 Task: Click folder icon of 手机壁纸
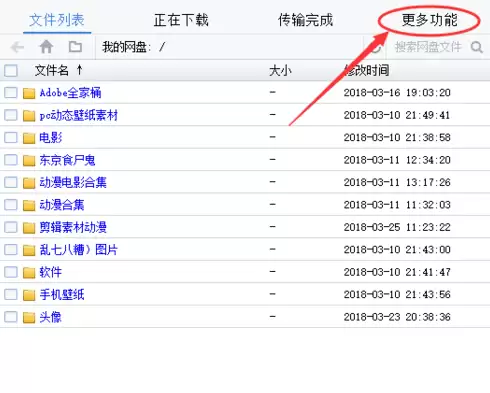[x=29, y=295]
